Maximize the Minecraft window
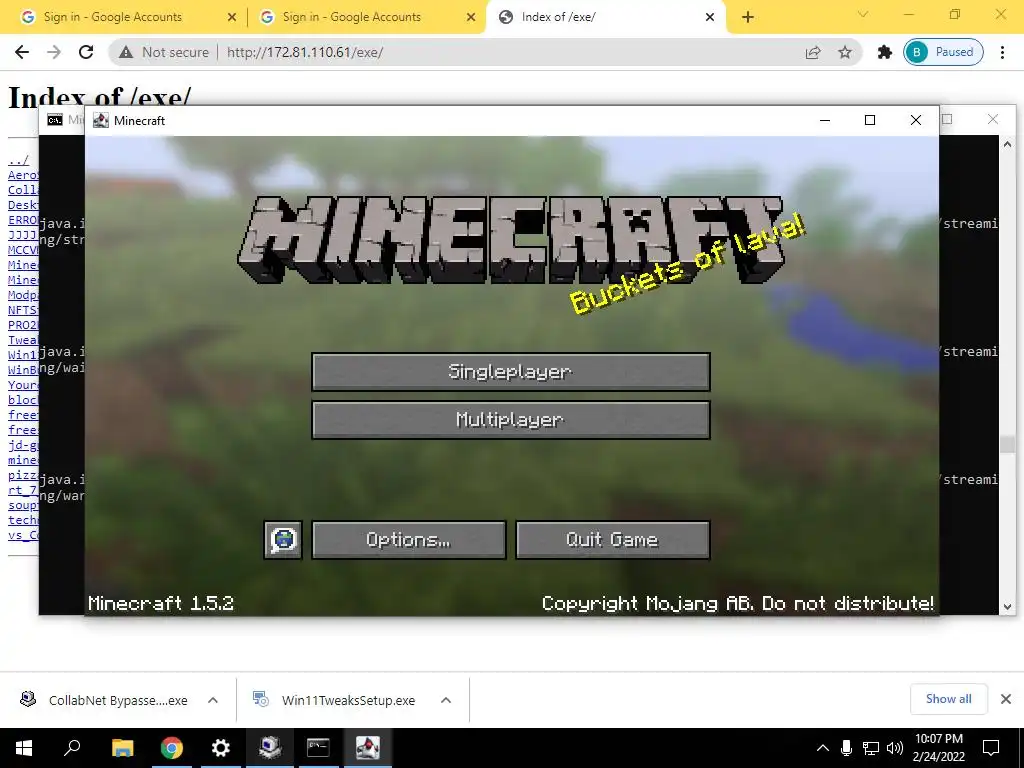Screen dimensions: 1024x768 pyautogui.click(x=870, y=120)
